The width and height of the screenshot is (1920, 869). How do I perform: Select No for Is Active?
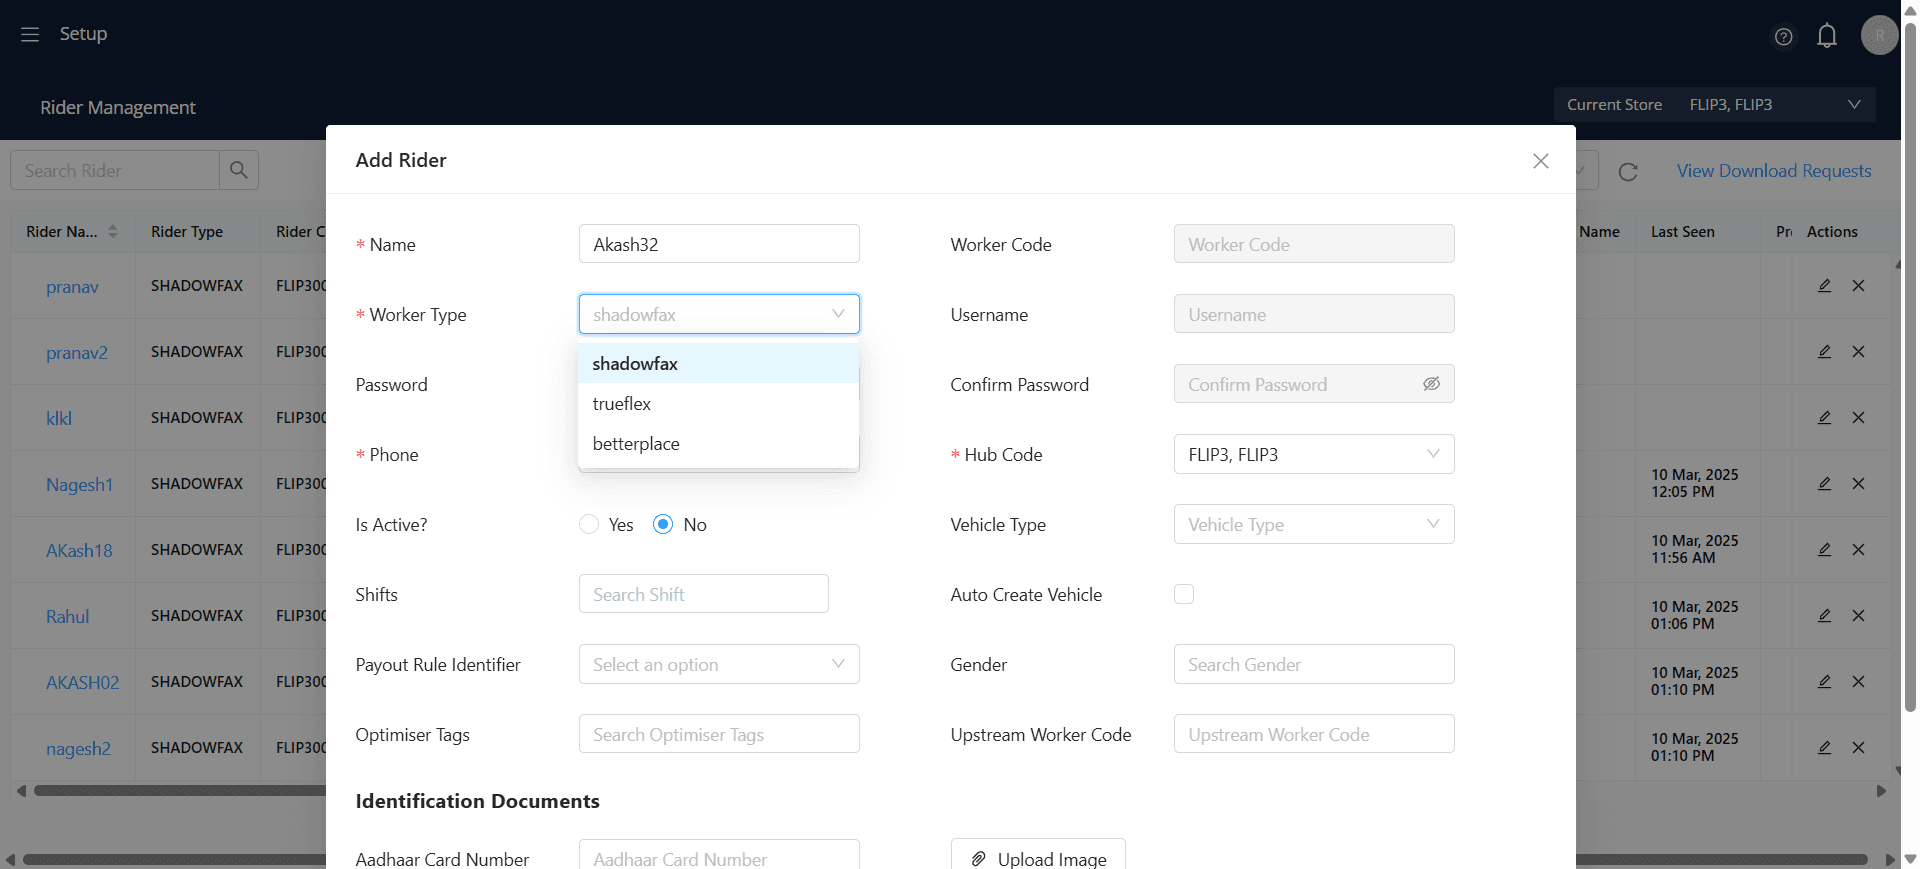[663, 524]
